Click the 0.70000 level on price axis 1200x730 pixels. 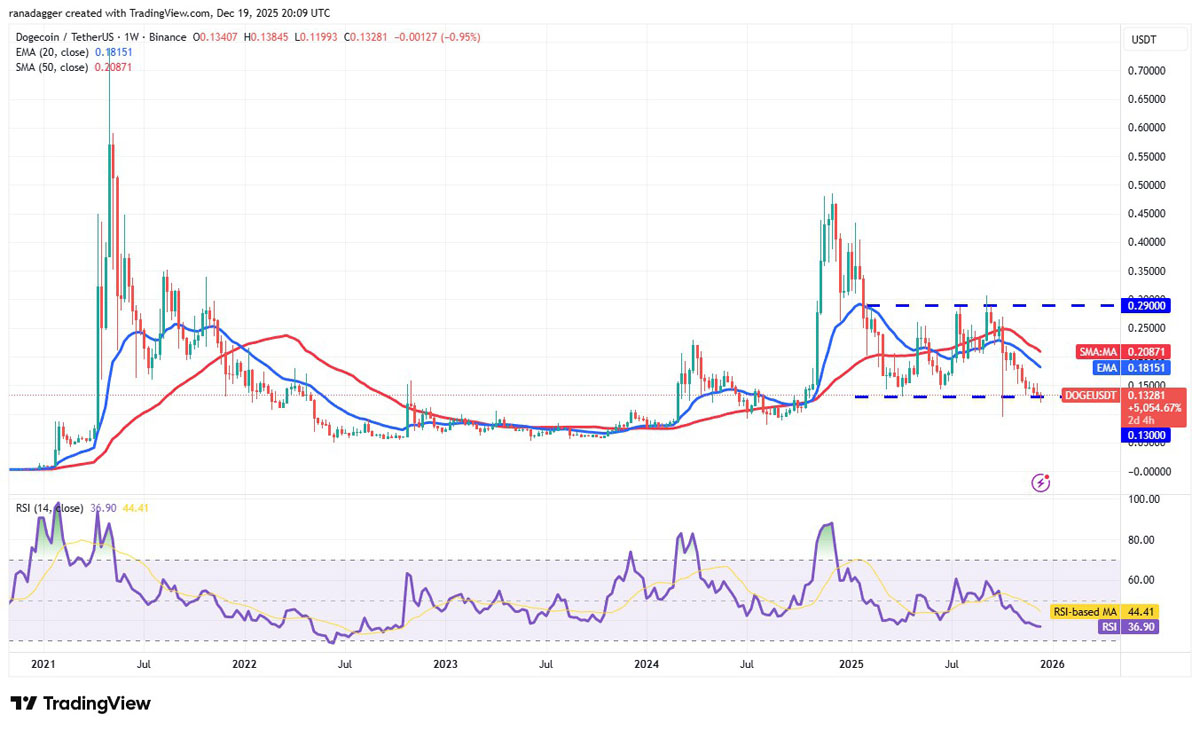click(1143, 71)
